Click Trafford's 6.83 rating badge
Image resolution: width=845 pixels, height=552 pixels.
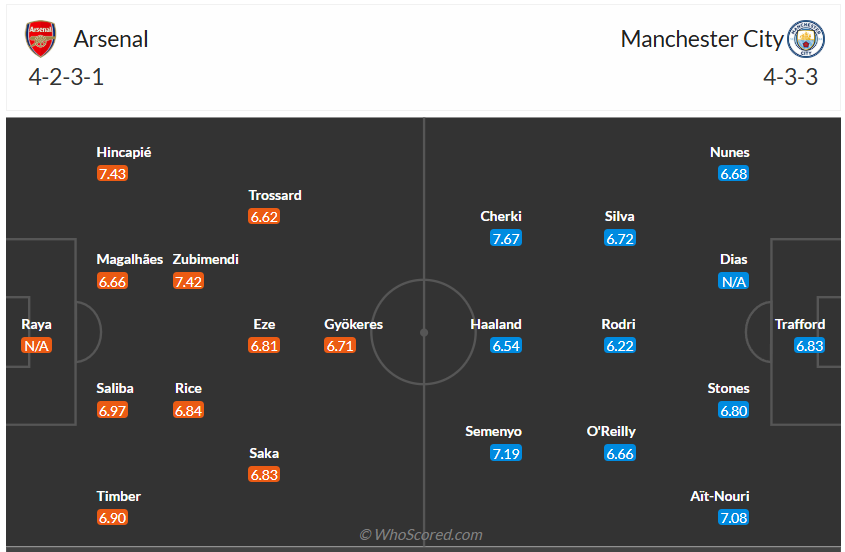tap(810, 346)
